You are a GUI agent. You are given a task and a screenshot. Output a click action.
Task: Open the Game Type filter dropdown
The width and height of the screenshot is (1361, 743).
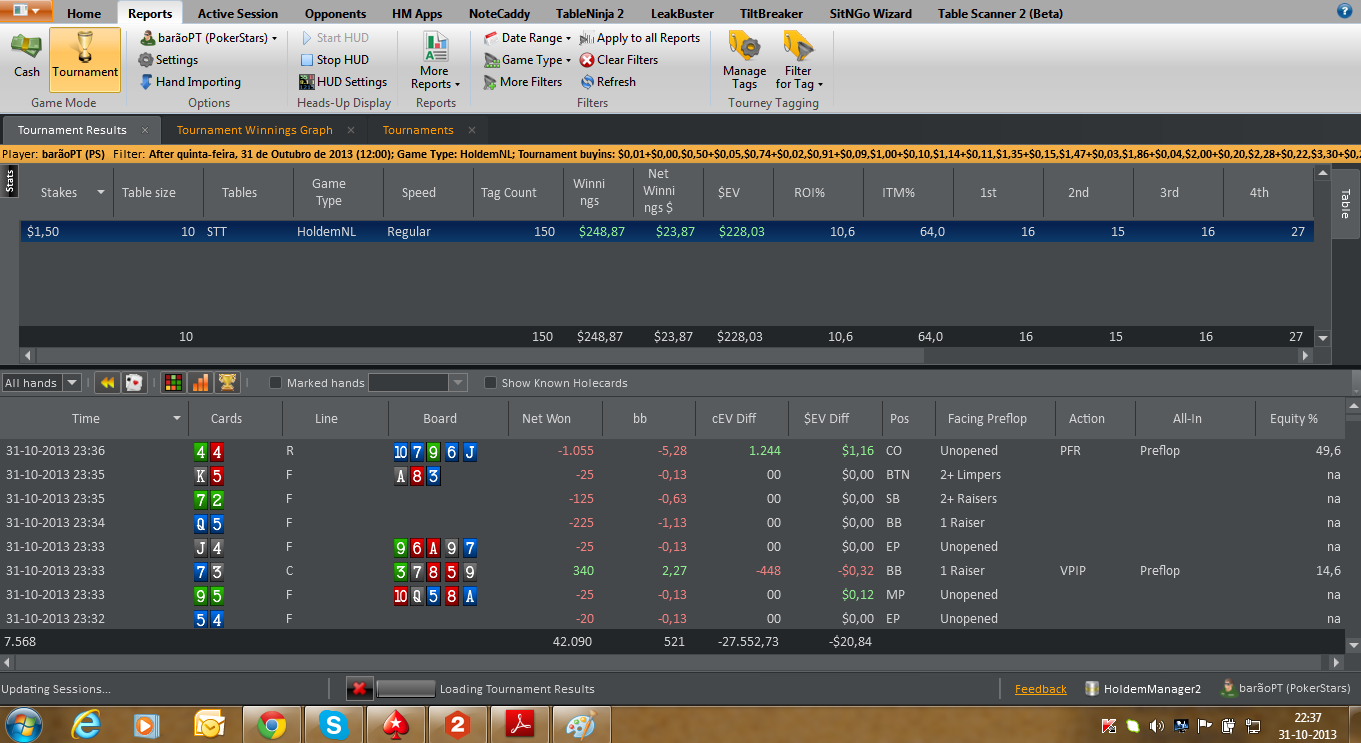coord(527,60)
